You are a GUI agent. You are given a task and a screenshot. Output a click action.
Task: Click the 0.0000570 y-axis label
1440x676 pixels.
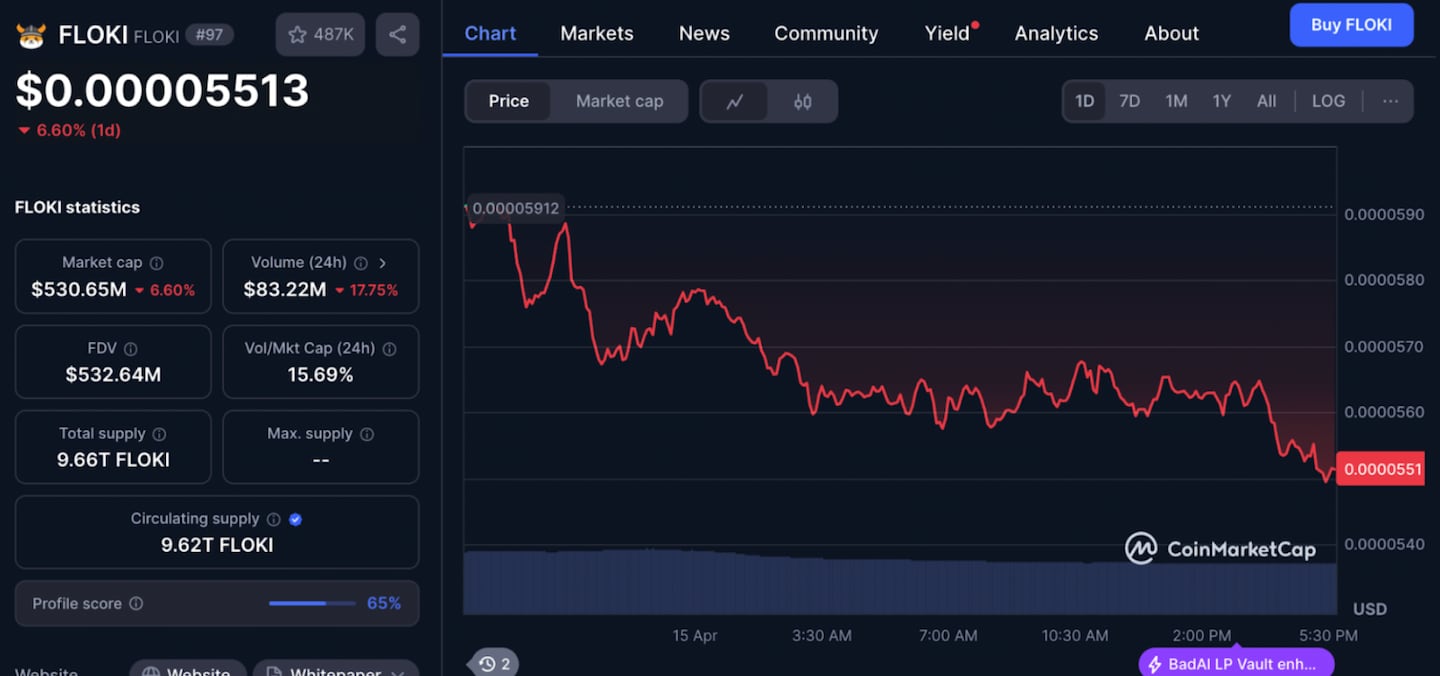(1384, 346)
